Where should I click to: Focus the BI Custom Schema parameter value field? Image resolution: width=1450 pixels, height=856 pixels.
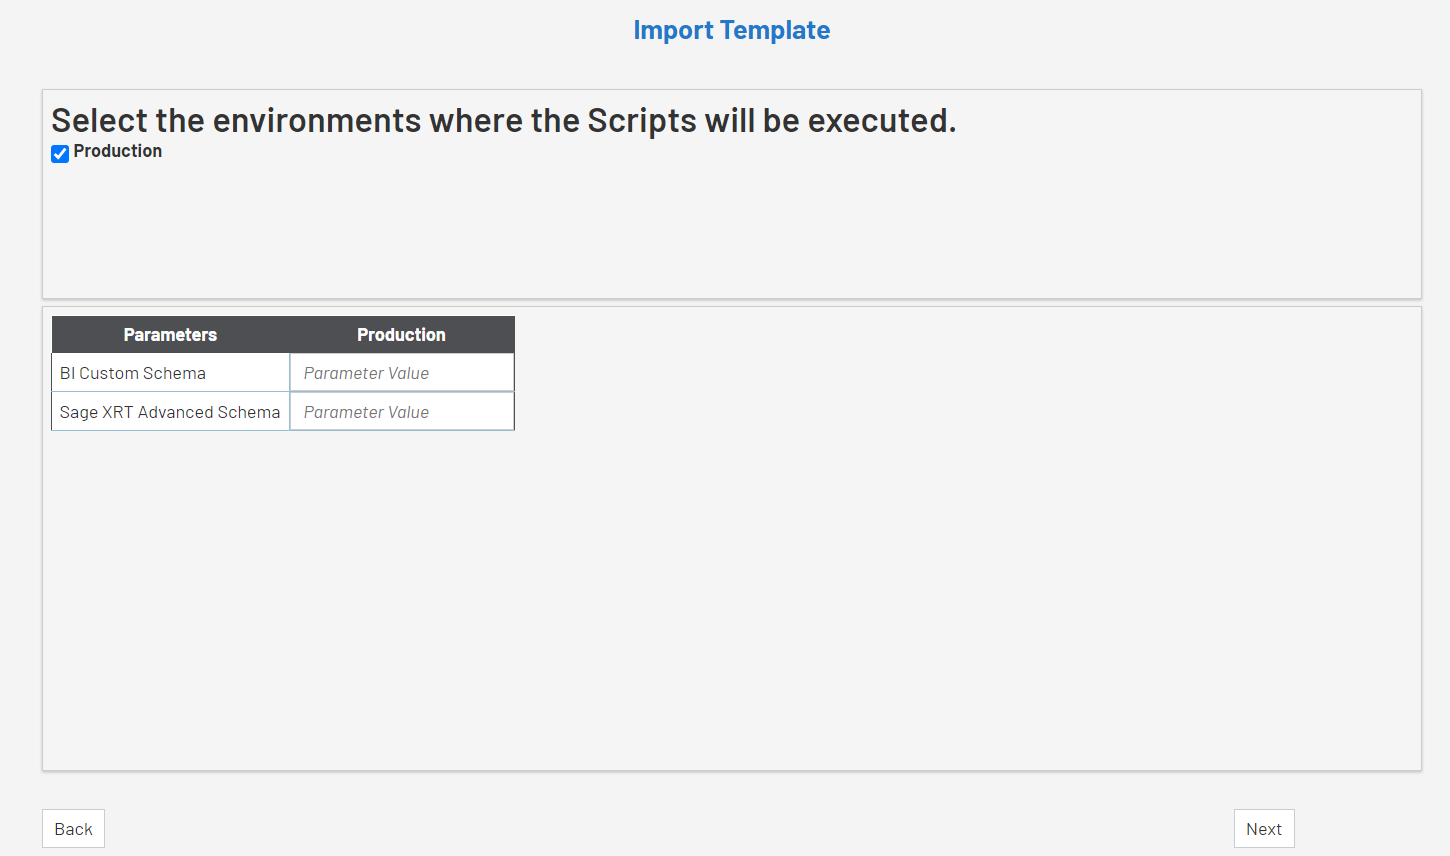(x=402, y=373)
